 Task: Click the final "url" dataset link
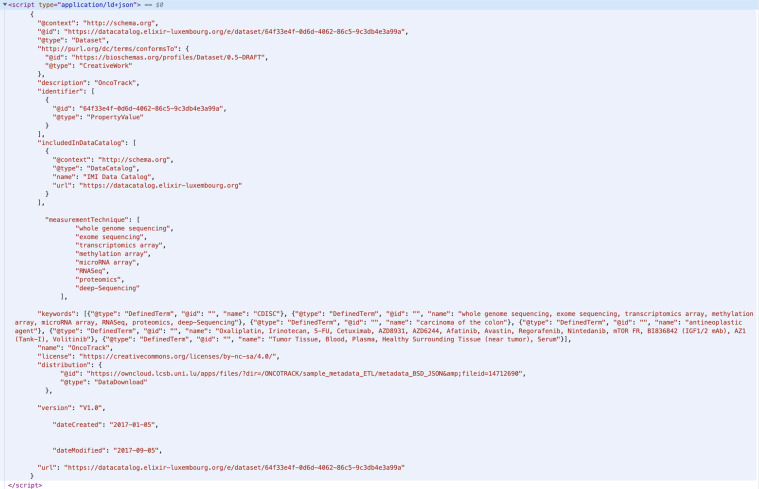click(234, 468)
